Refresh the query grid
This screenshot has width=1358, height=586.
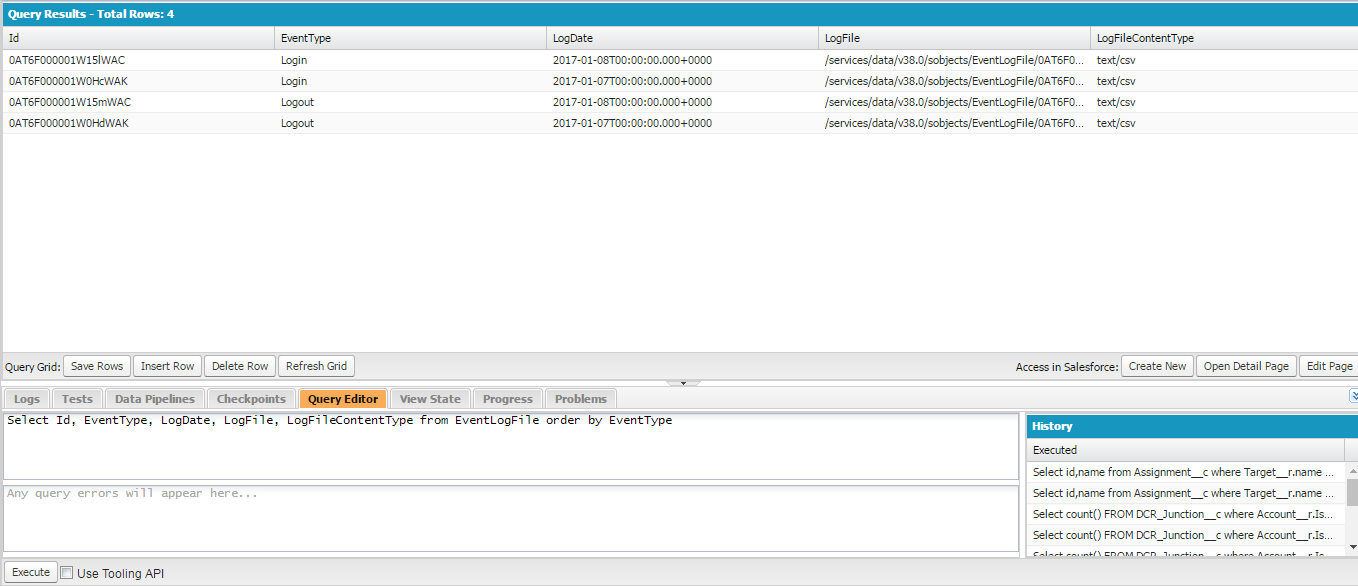point(316,365)
